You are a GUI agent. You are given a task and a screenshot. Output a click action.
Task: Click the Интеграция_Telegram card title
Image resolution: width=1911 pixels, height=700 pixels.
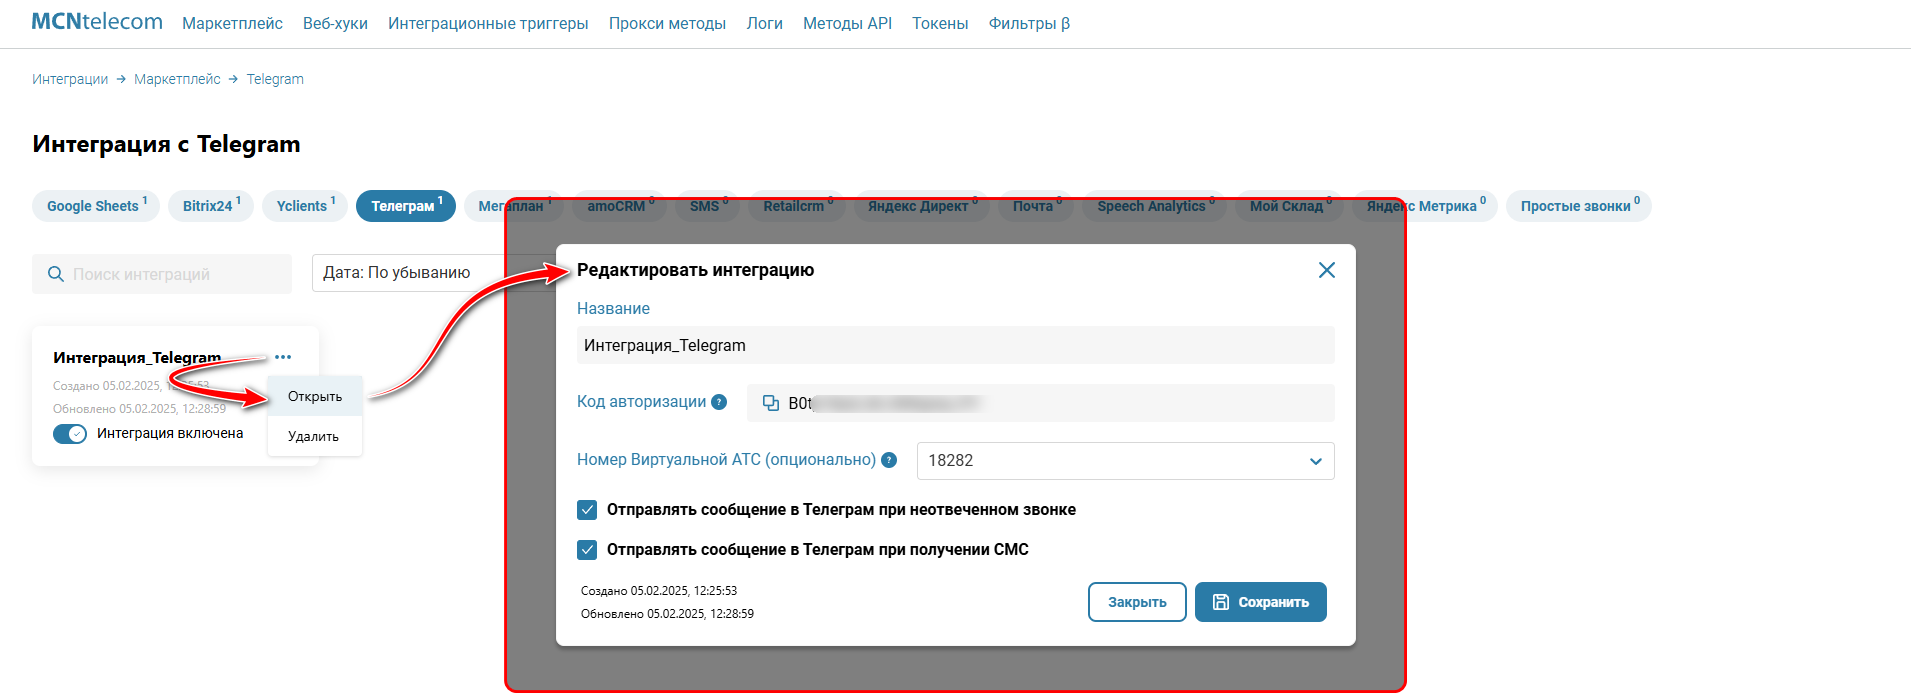click(137, 358)
